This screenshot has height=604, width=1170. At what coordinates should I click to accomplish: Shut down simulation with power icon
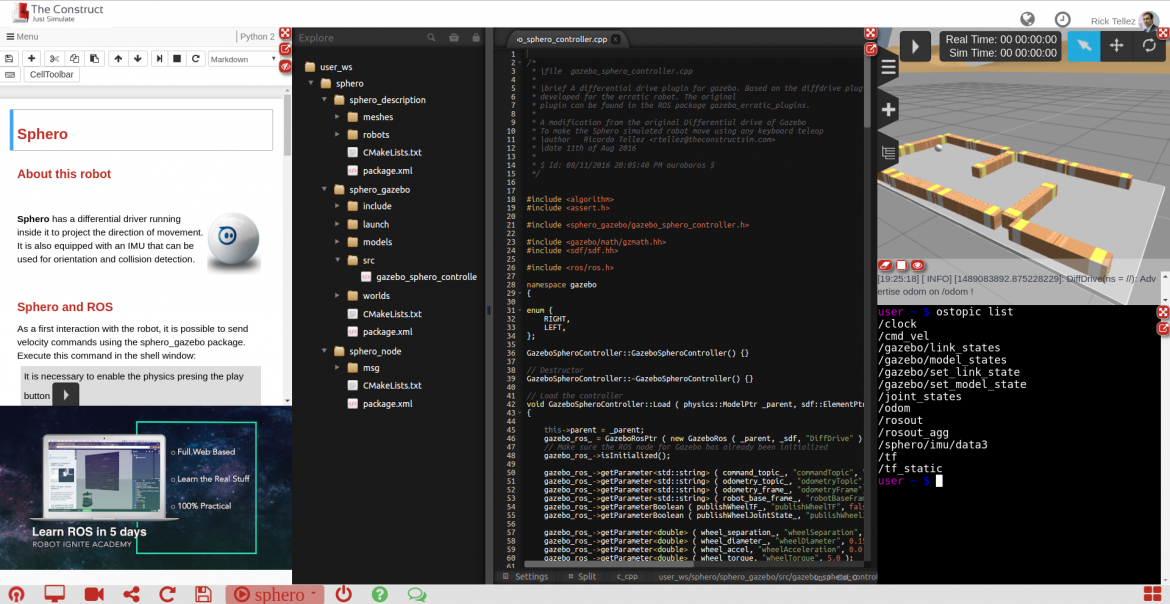(x=343, y=594)
